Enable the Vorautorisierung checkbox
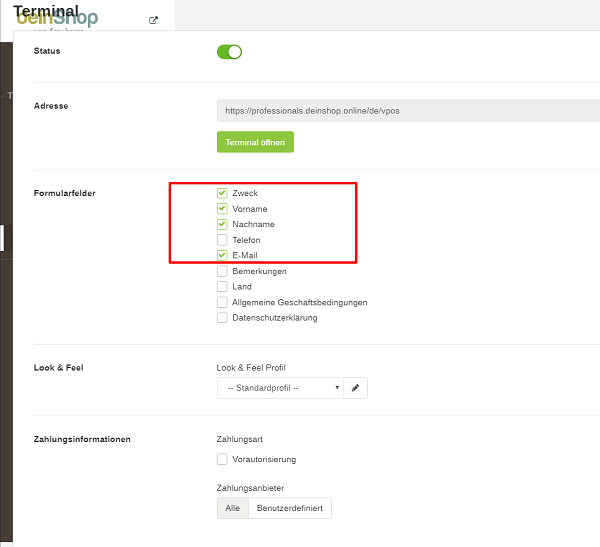600x547 pixels. click(x=222, y=459)
